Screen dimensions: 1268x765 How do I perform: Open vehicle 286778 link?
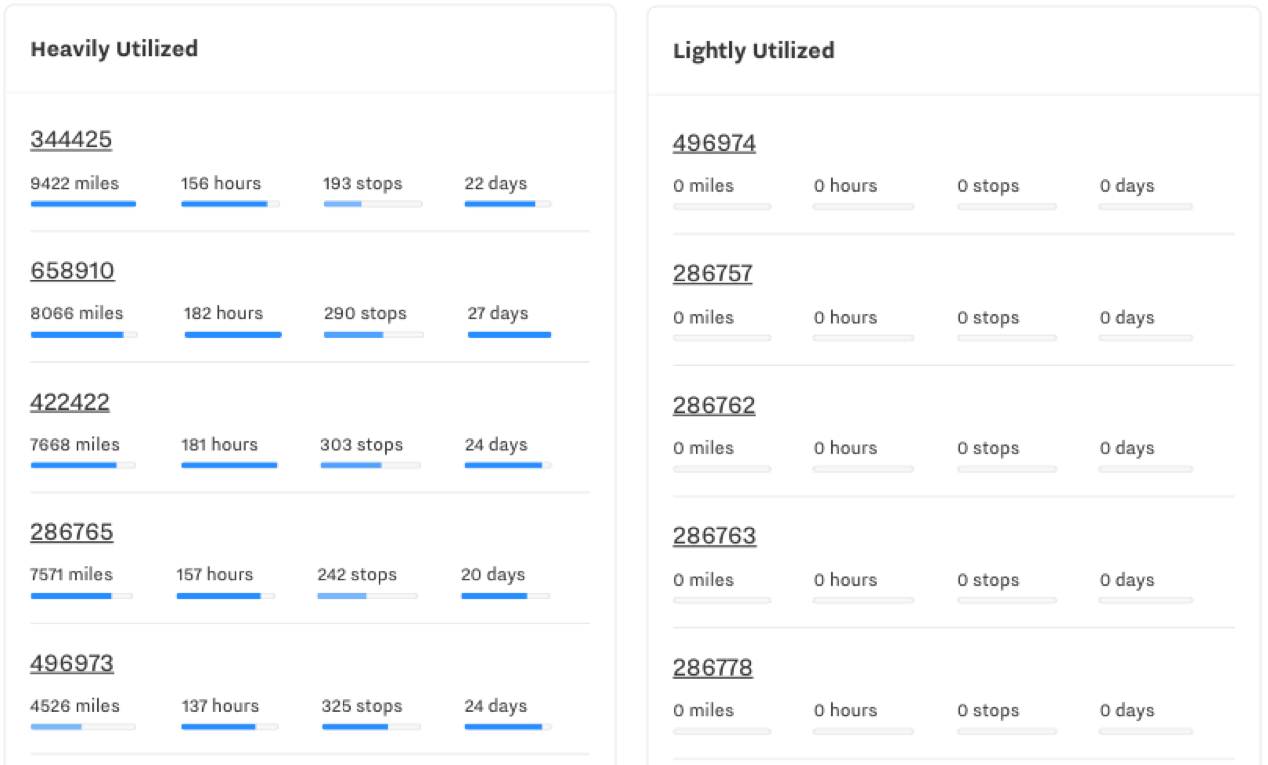pyautogui.click(x=713, y=667)
